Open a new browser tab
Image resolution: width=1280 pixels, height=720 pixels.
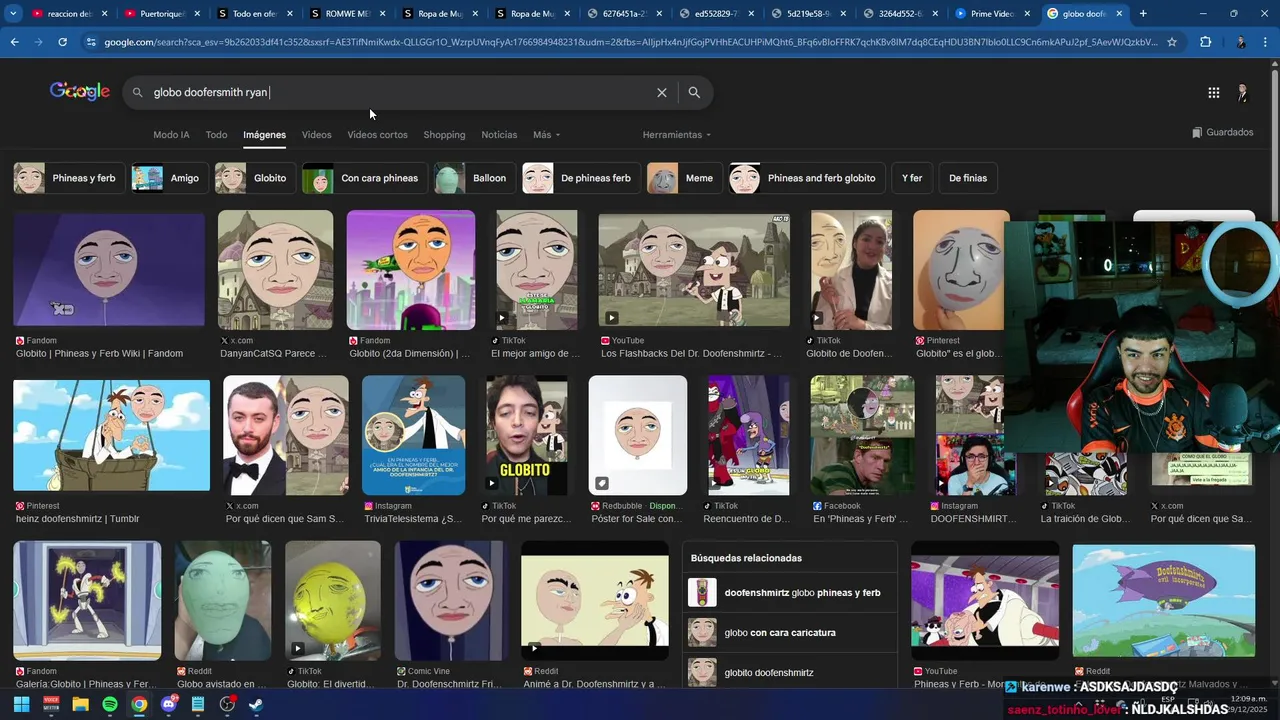(1143, 14)
